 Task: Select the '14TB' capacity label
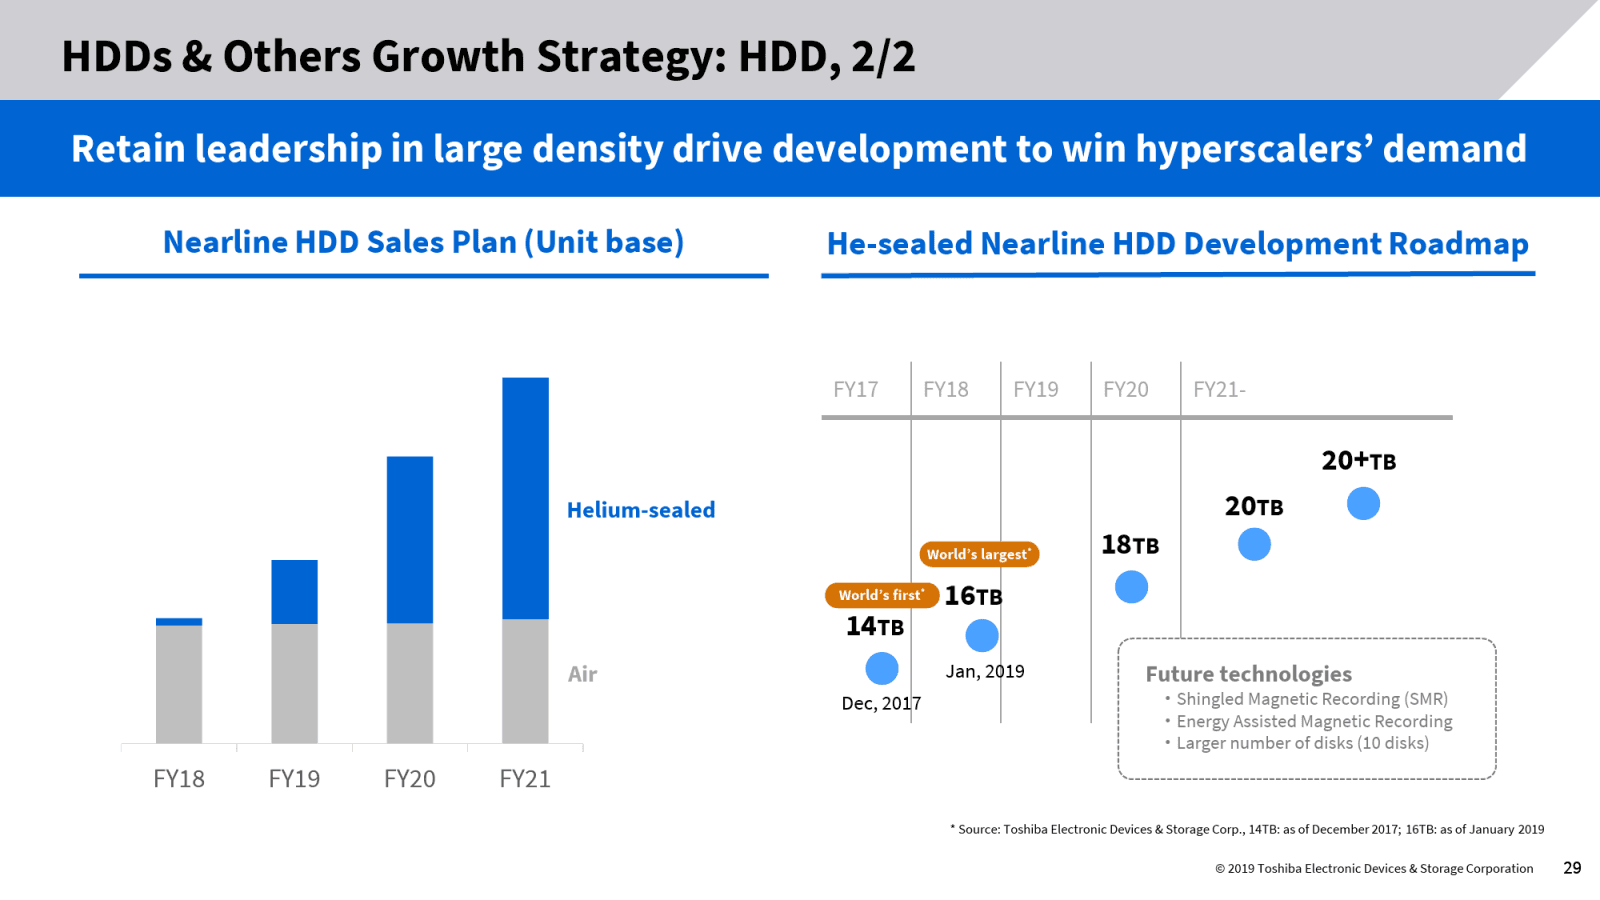click(x=875, y=627)
